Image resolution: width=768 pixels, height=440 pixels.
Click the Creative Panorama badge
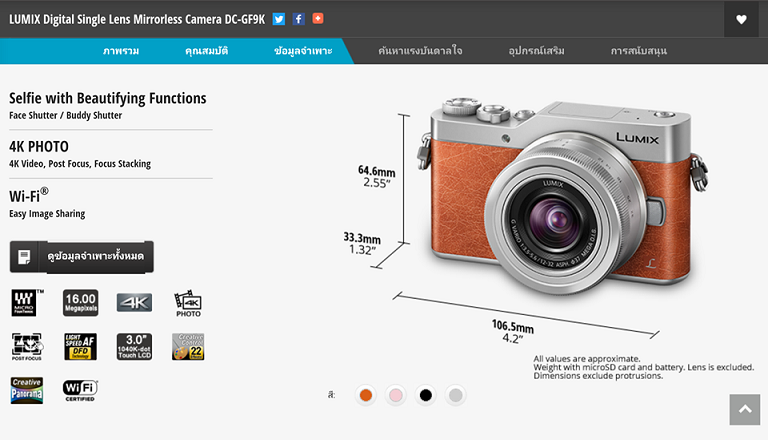tap(27, 391)
